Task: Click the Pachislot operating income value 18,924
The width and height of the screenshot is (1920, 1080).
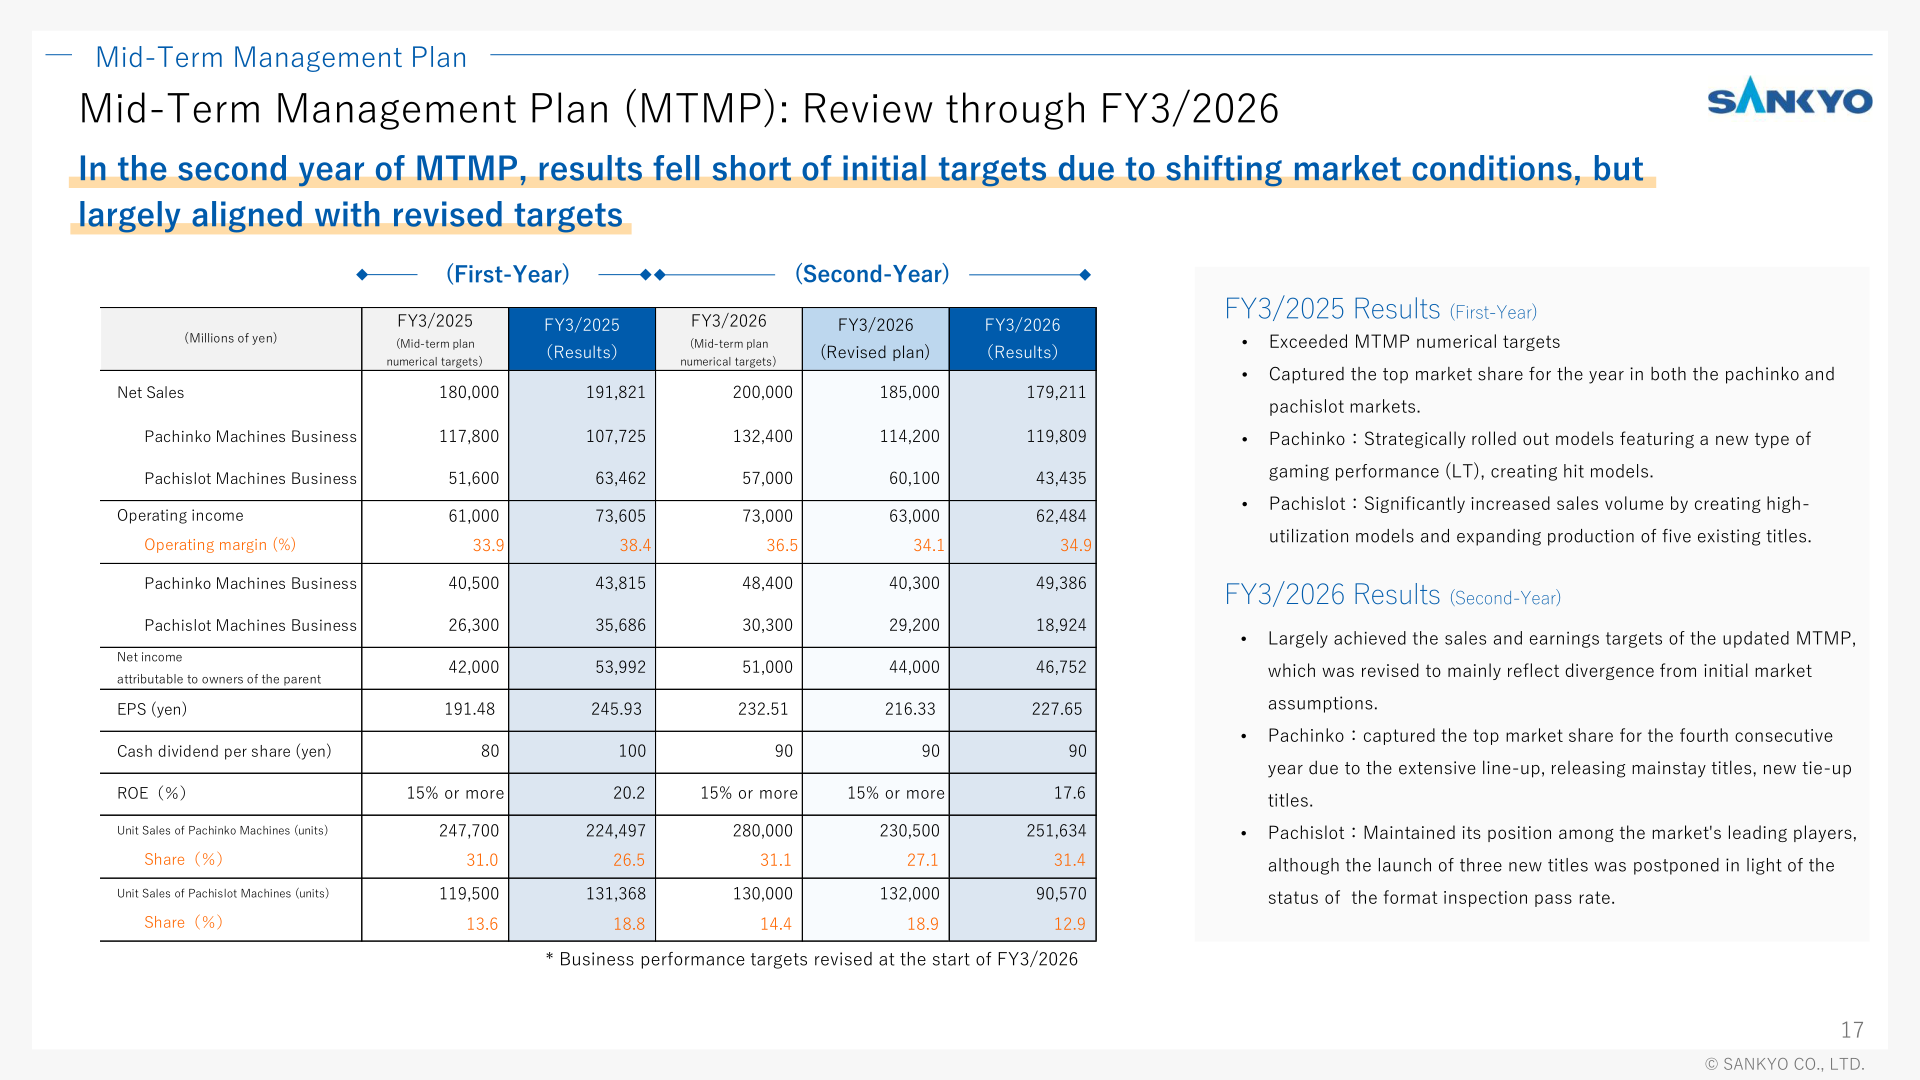Action: point(1061,626)
